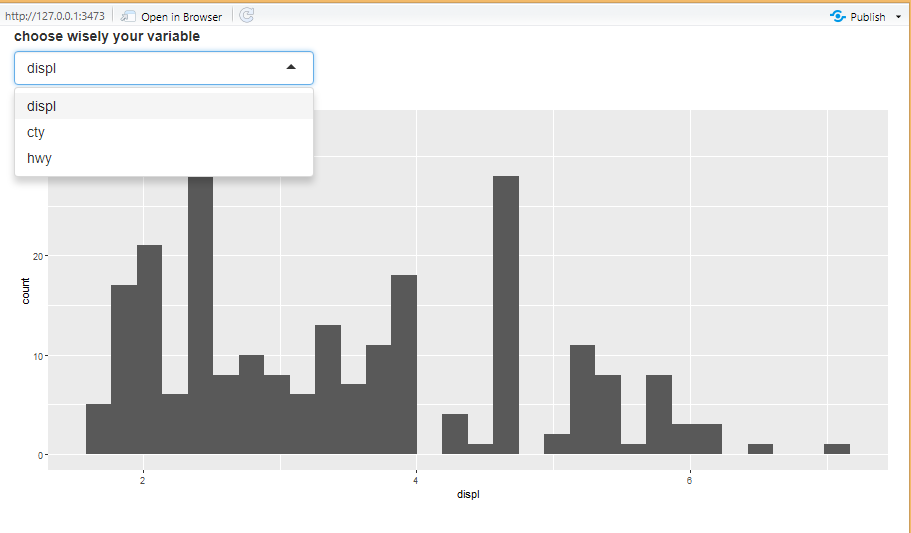Screen dimensions: 911x533
Task: Click the 'choose wisely your variable' label
Action: pyautogui.click(x=107, y=36)
